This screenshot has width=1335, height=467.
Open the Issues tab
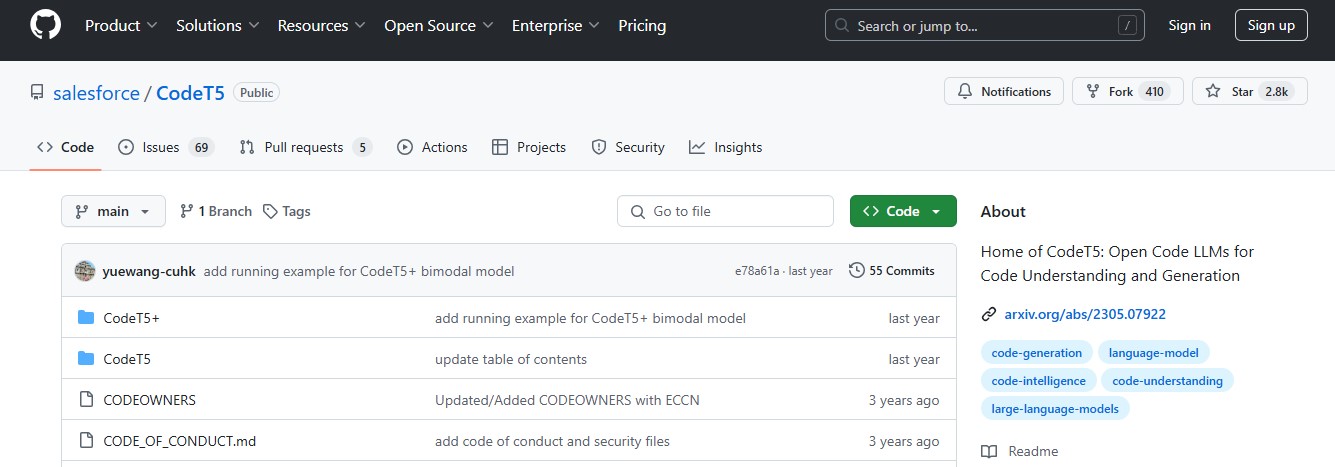166,147
